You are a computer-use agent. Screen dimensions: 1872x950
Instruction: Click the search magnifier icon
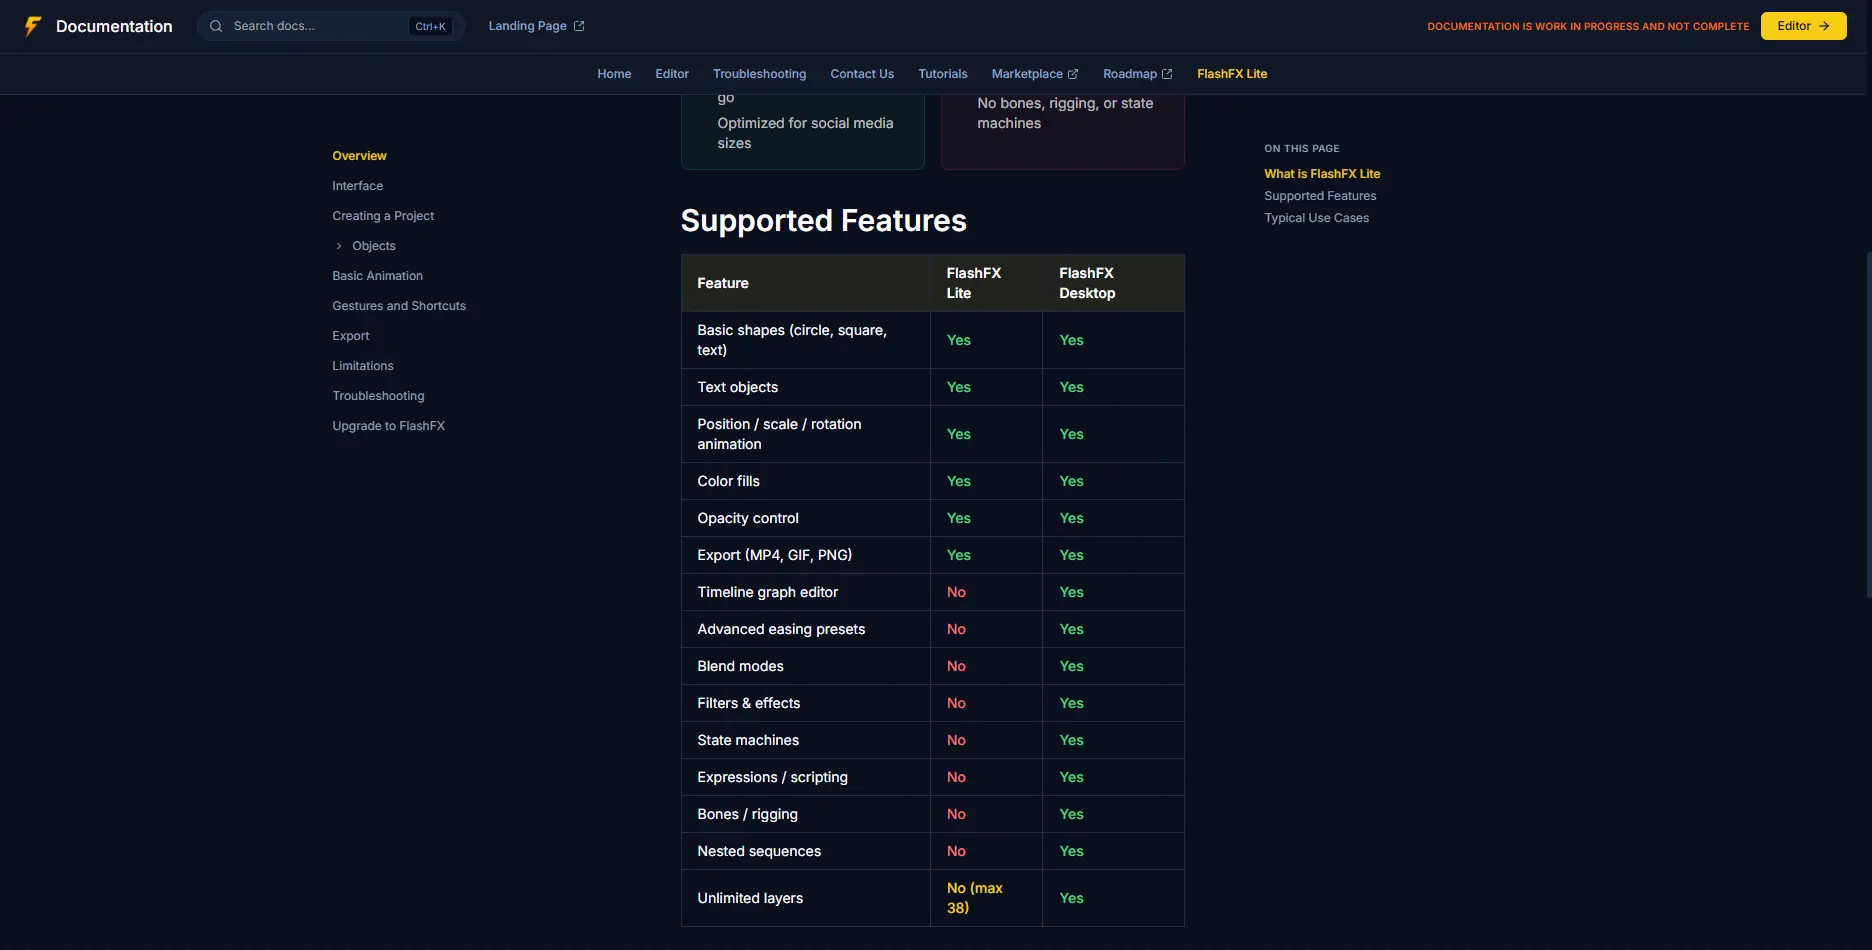[216, 26]
